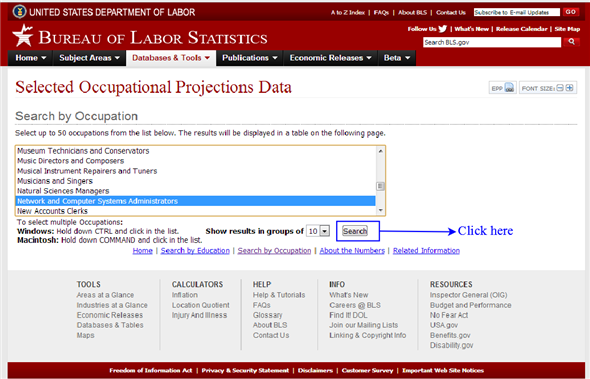Click the Search BLS.gov input field
590x379 pixels.
(x=492, y=42)
